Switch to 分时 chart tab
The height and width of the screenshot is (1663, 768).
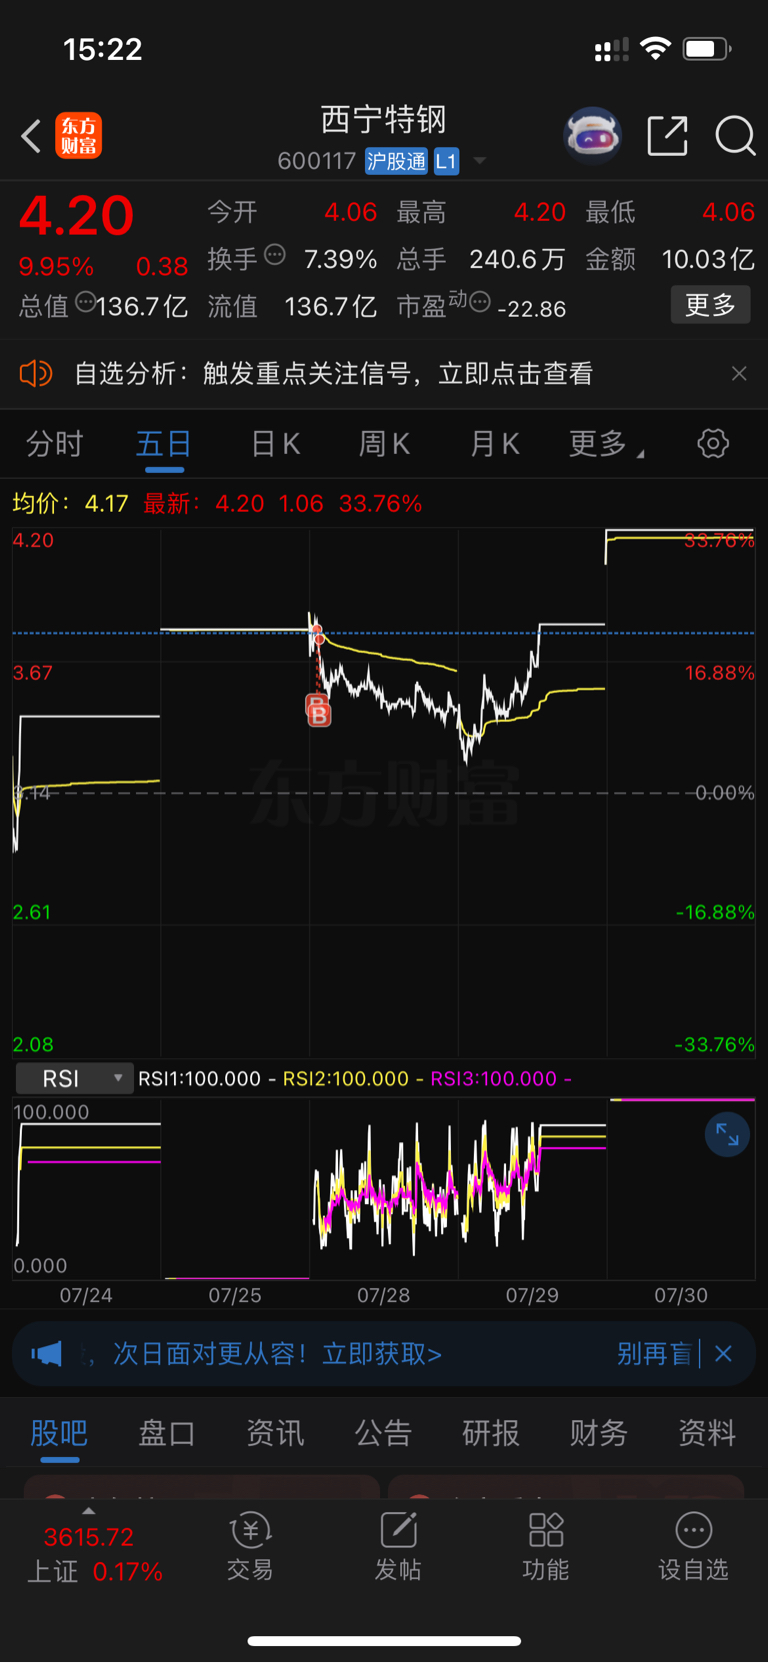tap(54, 444)
